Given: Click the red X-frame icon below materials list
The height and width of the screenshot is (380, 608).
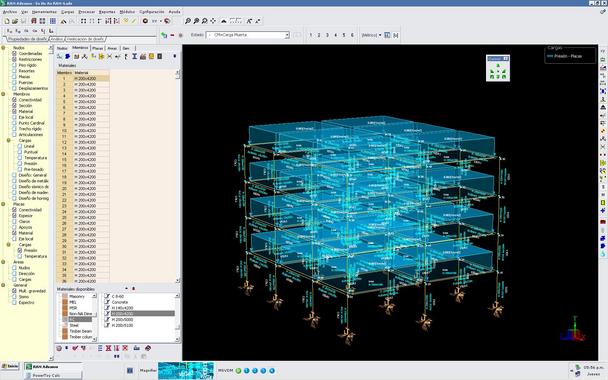Looking at the screenshot, I should click(x=109, y=348).
